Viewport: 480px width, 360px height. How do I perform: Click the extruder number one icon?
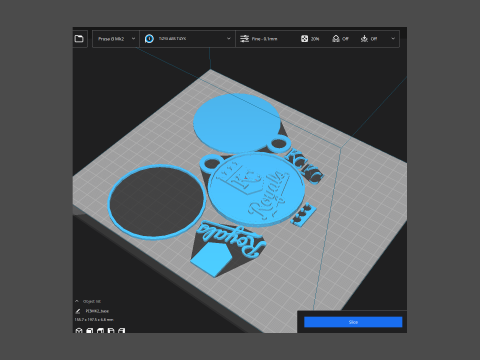149,39
